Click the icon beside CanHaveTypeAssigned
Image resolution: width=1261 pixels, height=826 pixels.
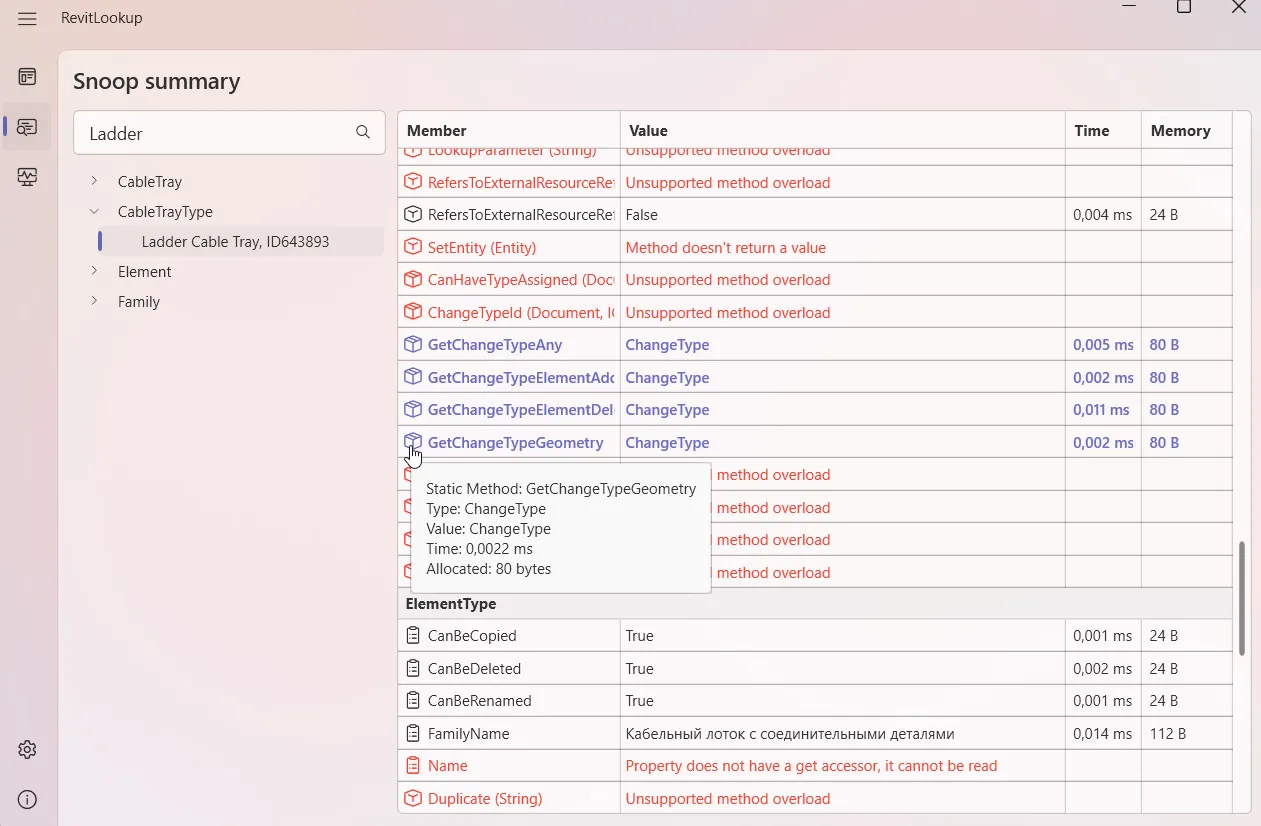pos(412,279)
